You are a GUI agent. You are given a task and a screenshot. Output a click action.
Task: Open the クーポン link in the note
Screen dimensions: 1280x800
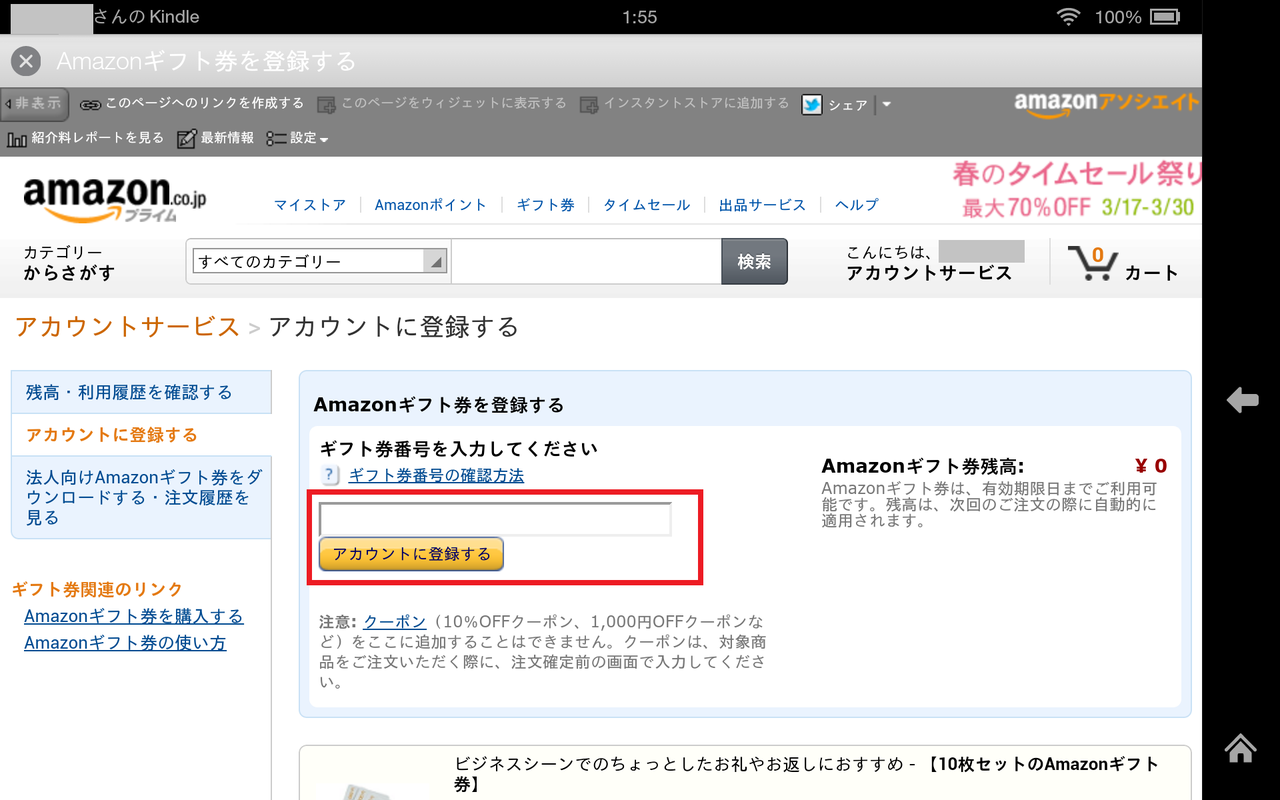click(x=395, y=621)
